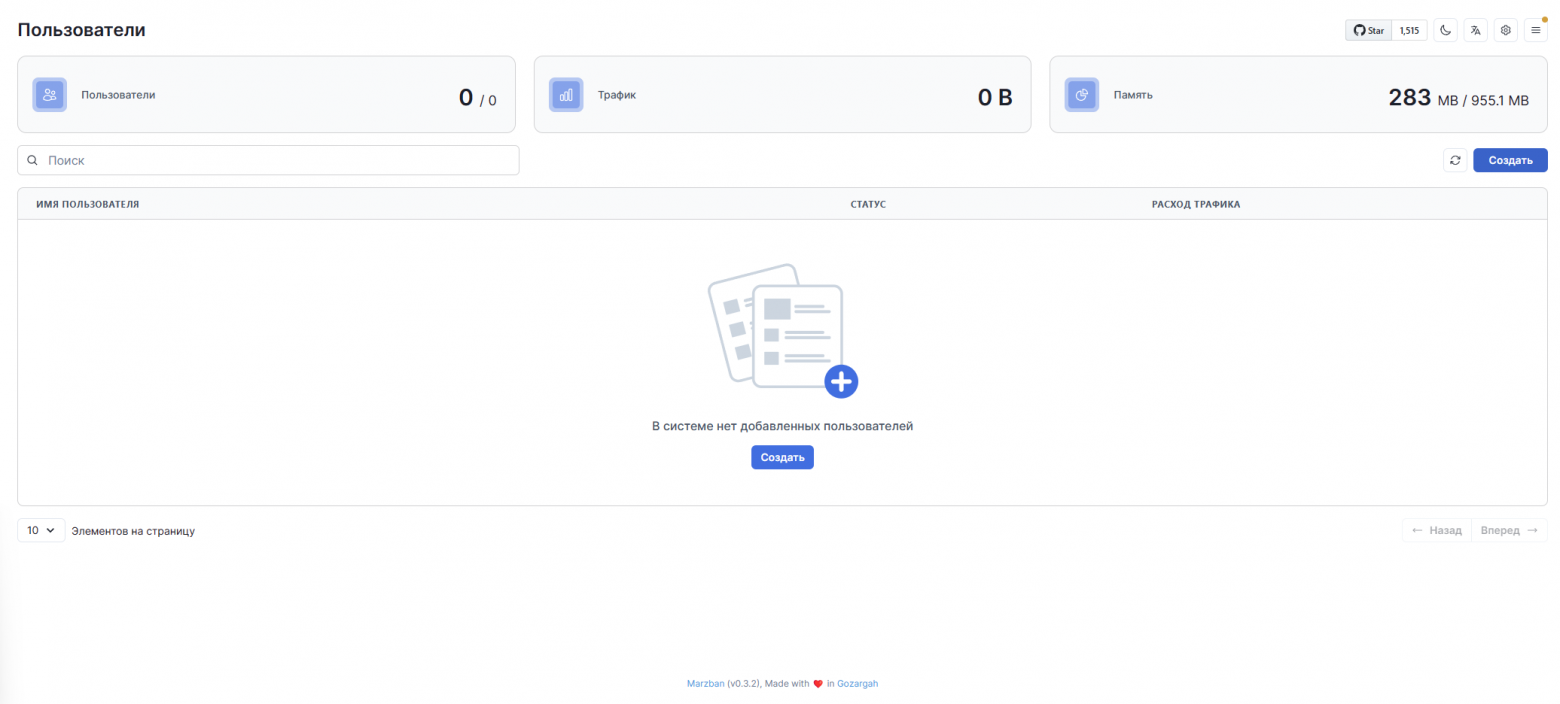
Task: Open core settings gear icon
Action: pos(1505,30)
